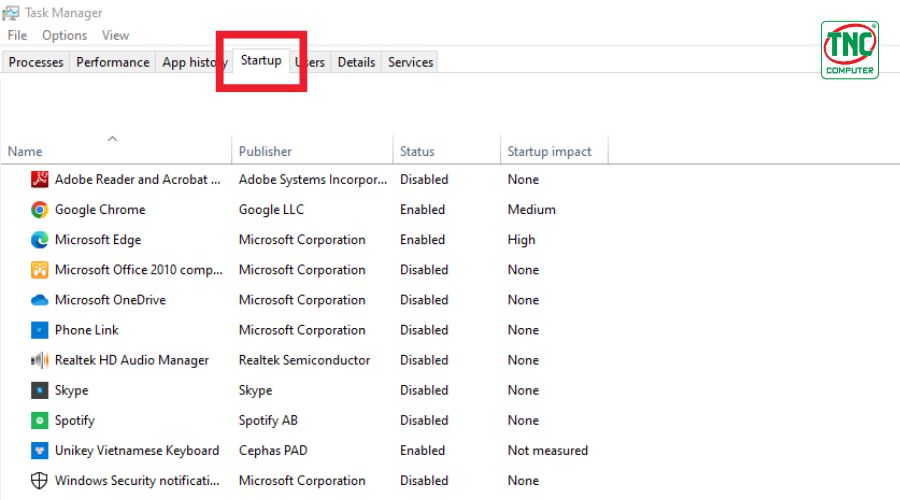The width and height of the screenshot is (900, 500).
Task: Click Google Chrome's Enabled status
Action: 422,210
